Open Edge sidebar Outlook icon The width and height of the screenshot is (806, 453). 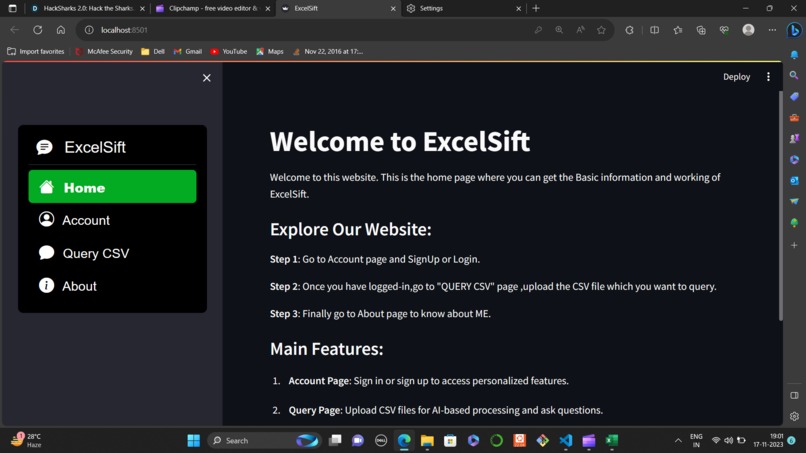pyautogui.click(x=794, y=180)
